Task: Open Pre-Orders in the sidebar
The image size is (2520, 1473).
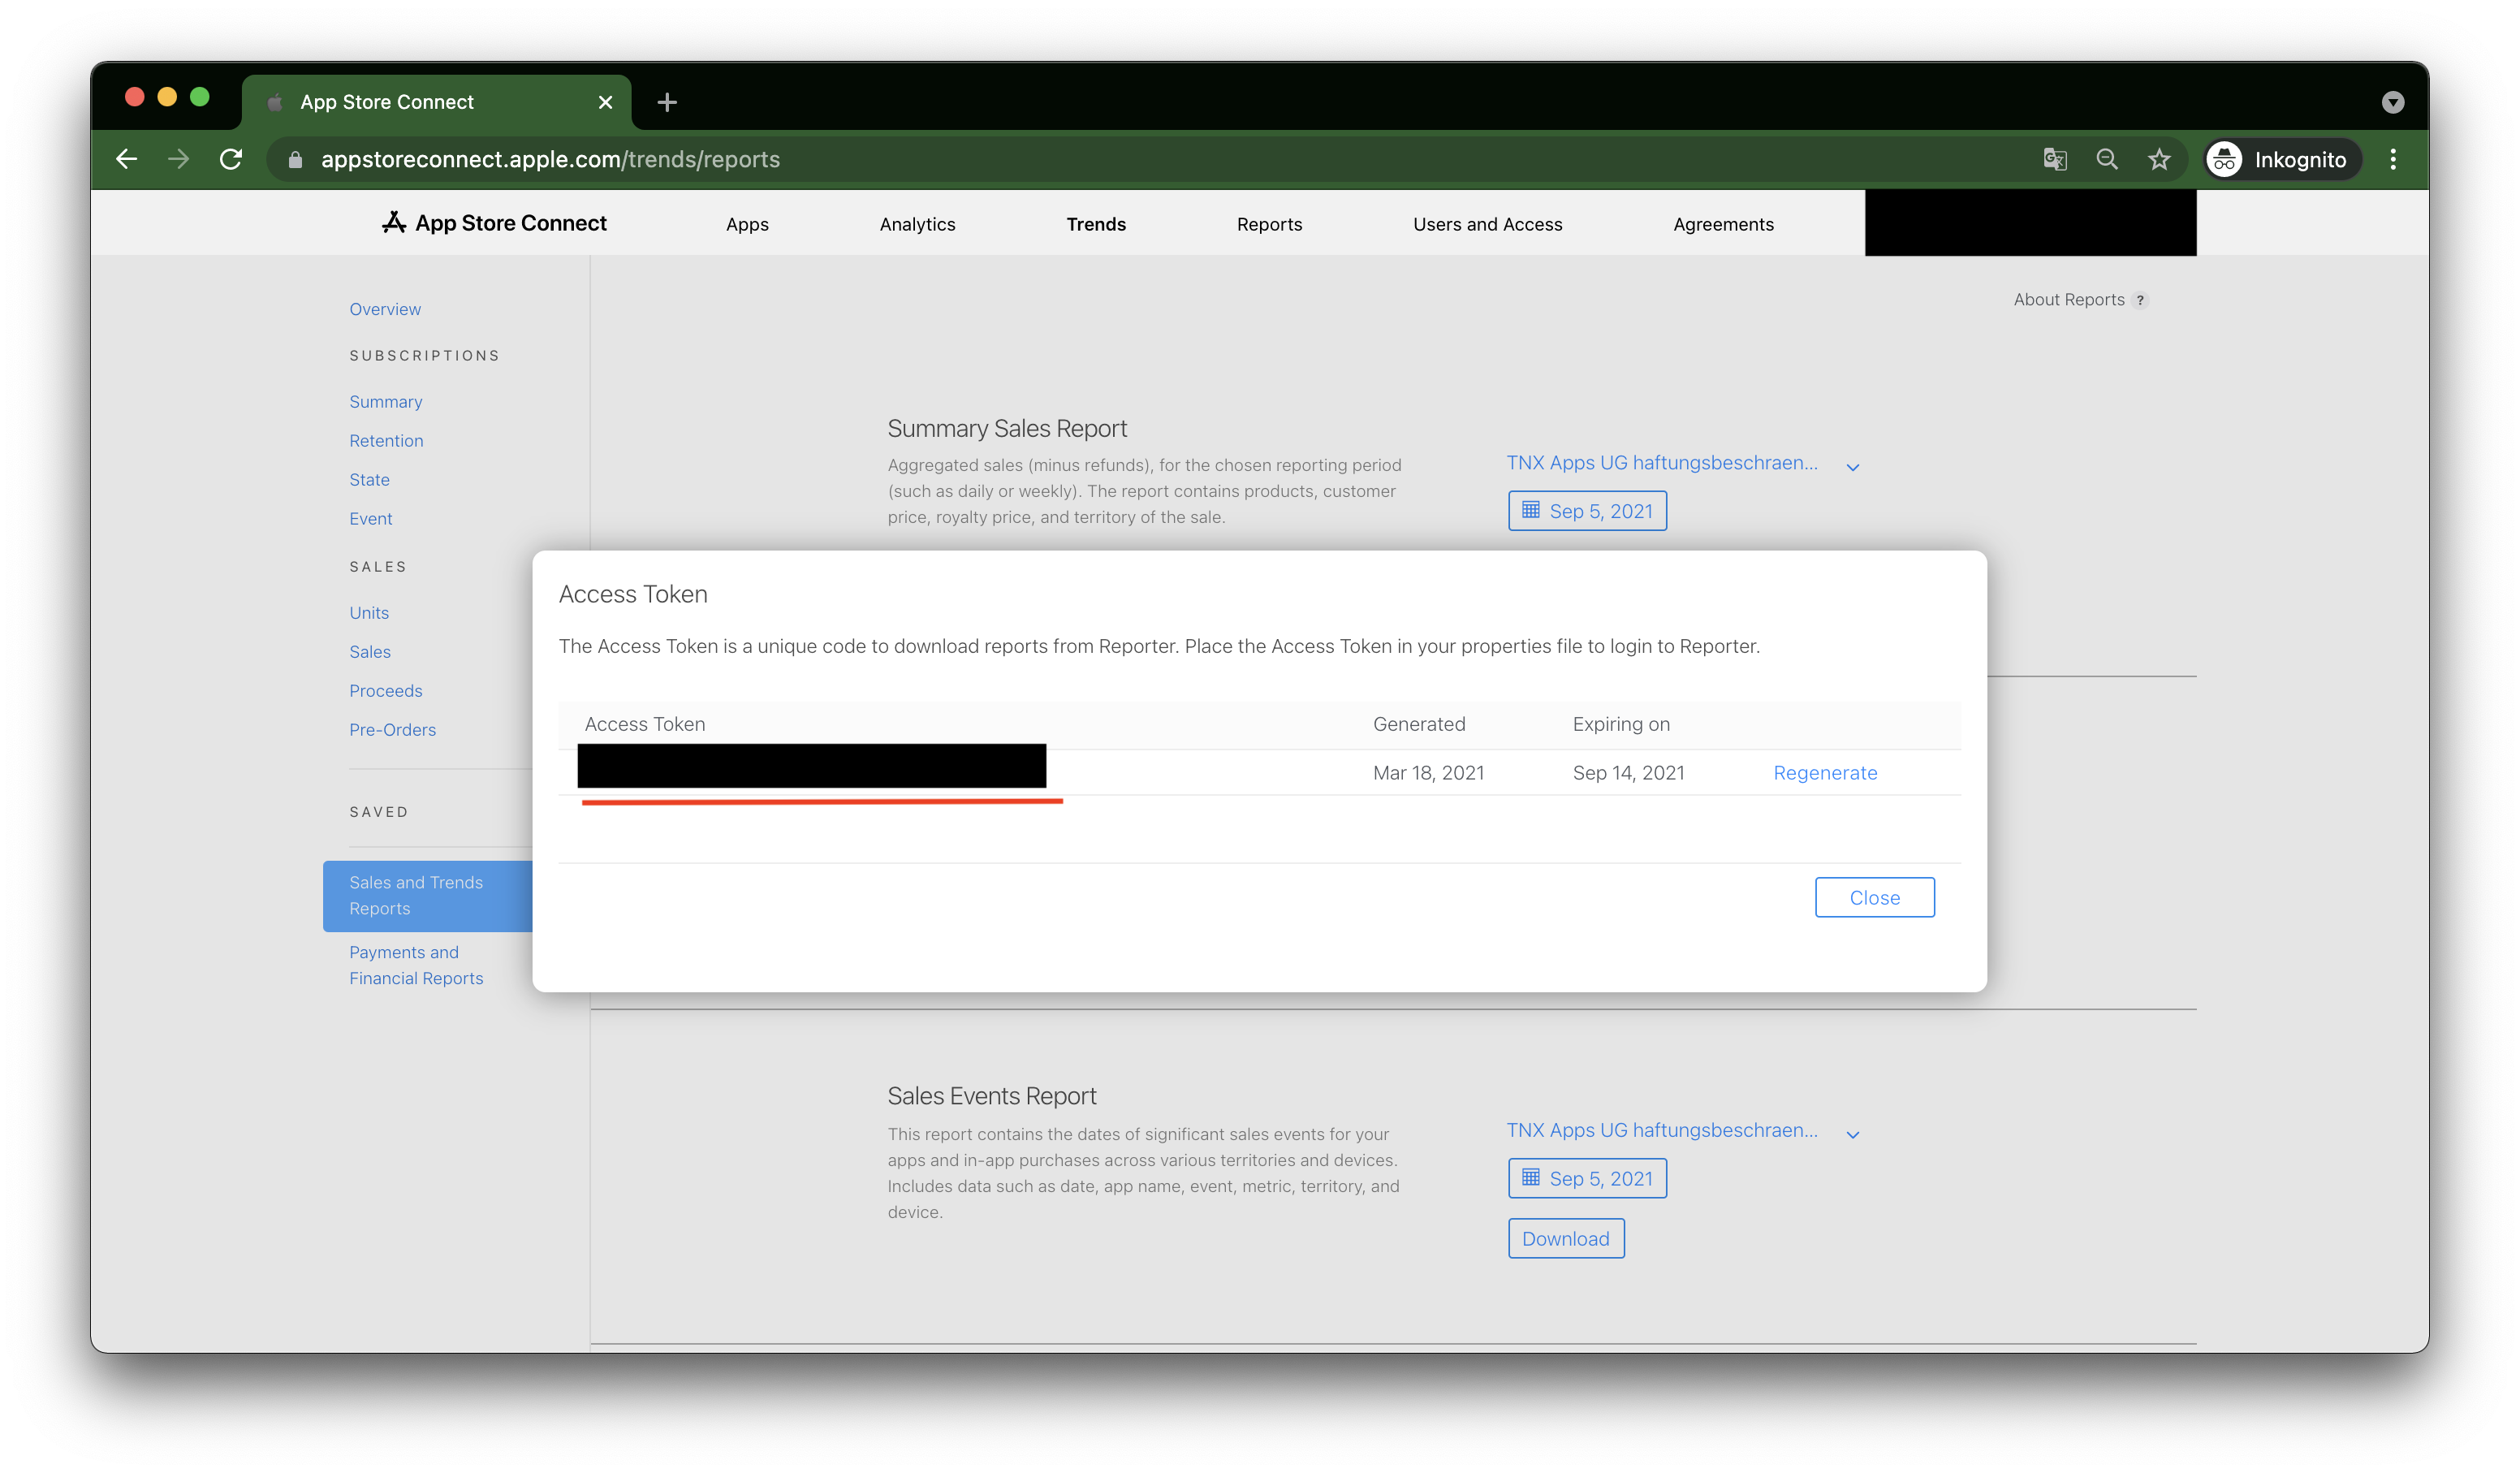Action: click(x=392, y=729)
